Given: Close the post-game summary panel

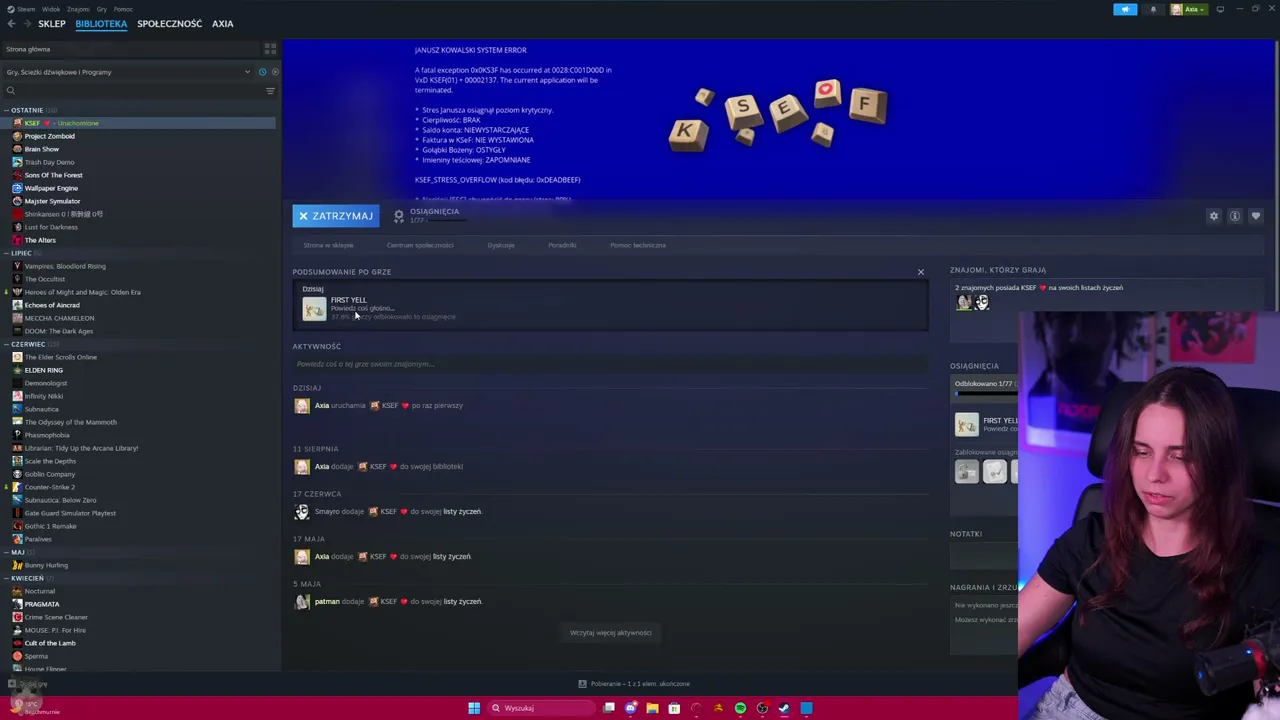Looking at the screenshot, I should 921,272.
